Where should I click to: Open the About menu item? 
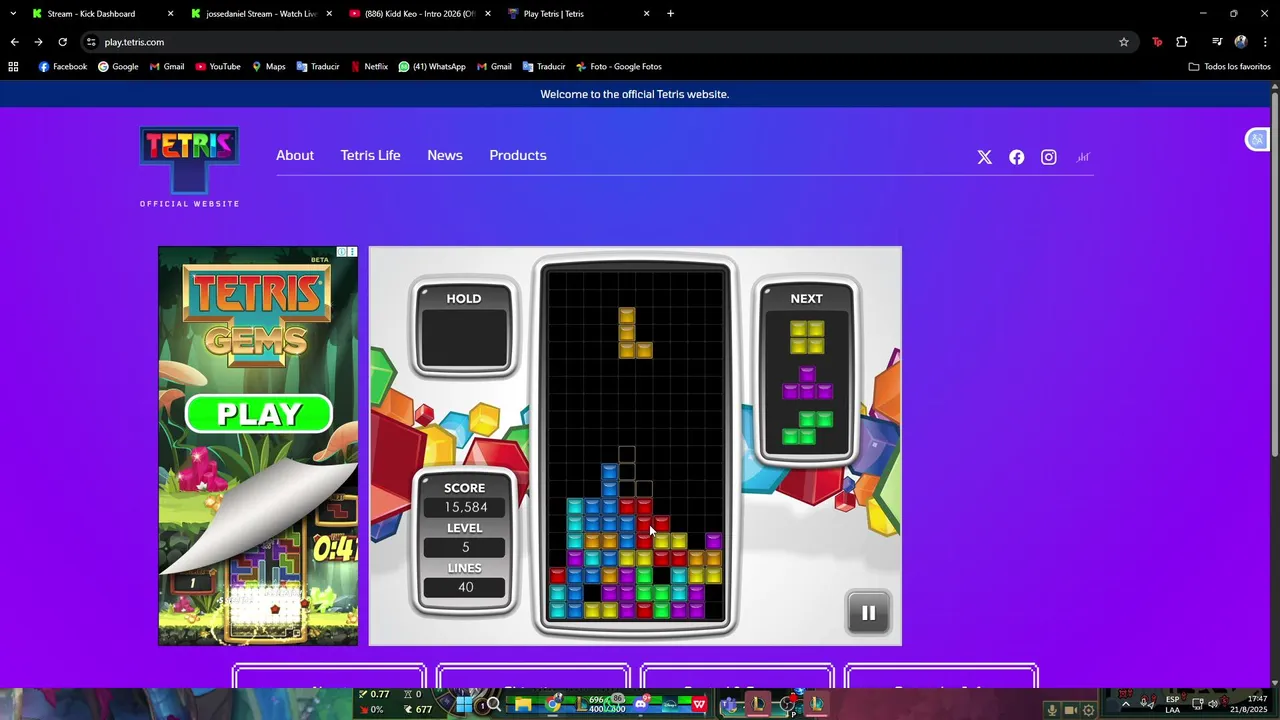[295, 155]
